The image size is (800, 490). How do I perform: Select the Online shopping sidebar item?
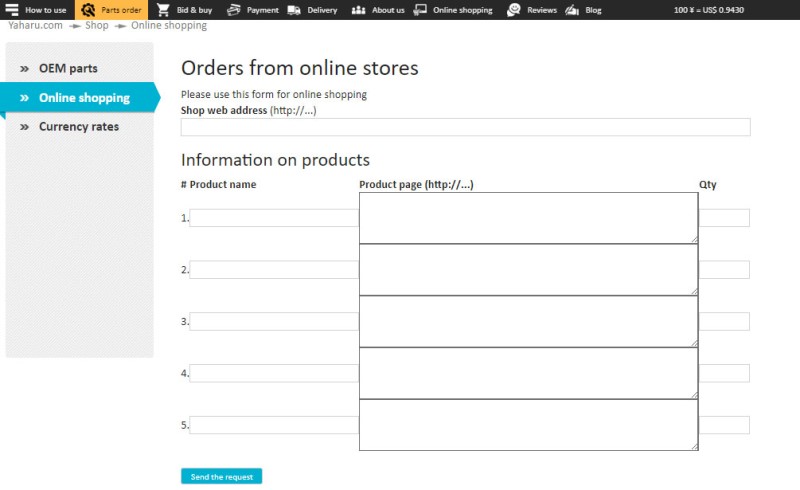84,98
